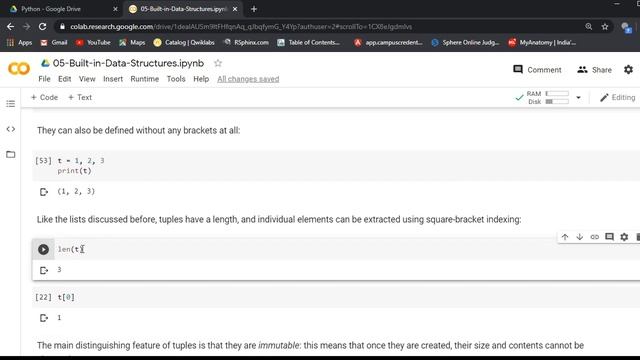The height and width of the screenshot is (360, 640).
Task: Select execution count [22] of t[0] cell
Action: tap(43, 297)
